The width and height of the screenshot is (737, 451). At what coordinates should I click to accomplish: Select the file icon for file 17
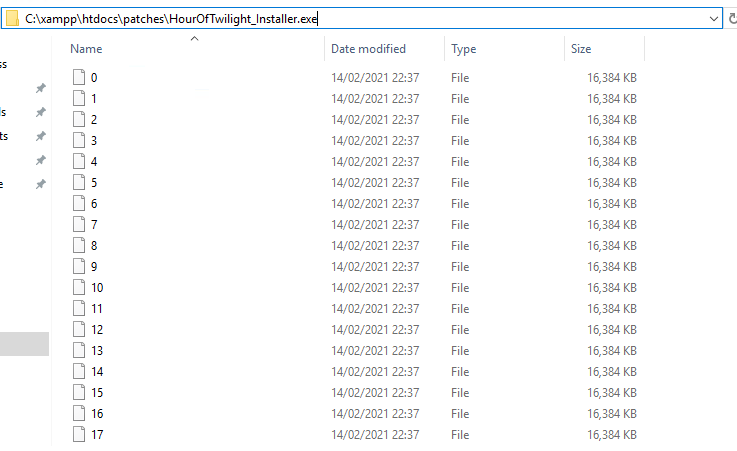(x=79, y=434)
